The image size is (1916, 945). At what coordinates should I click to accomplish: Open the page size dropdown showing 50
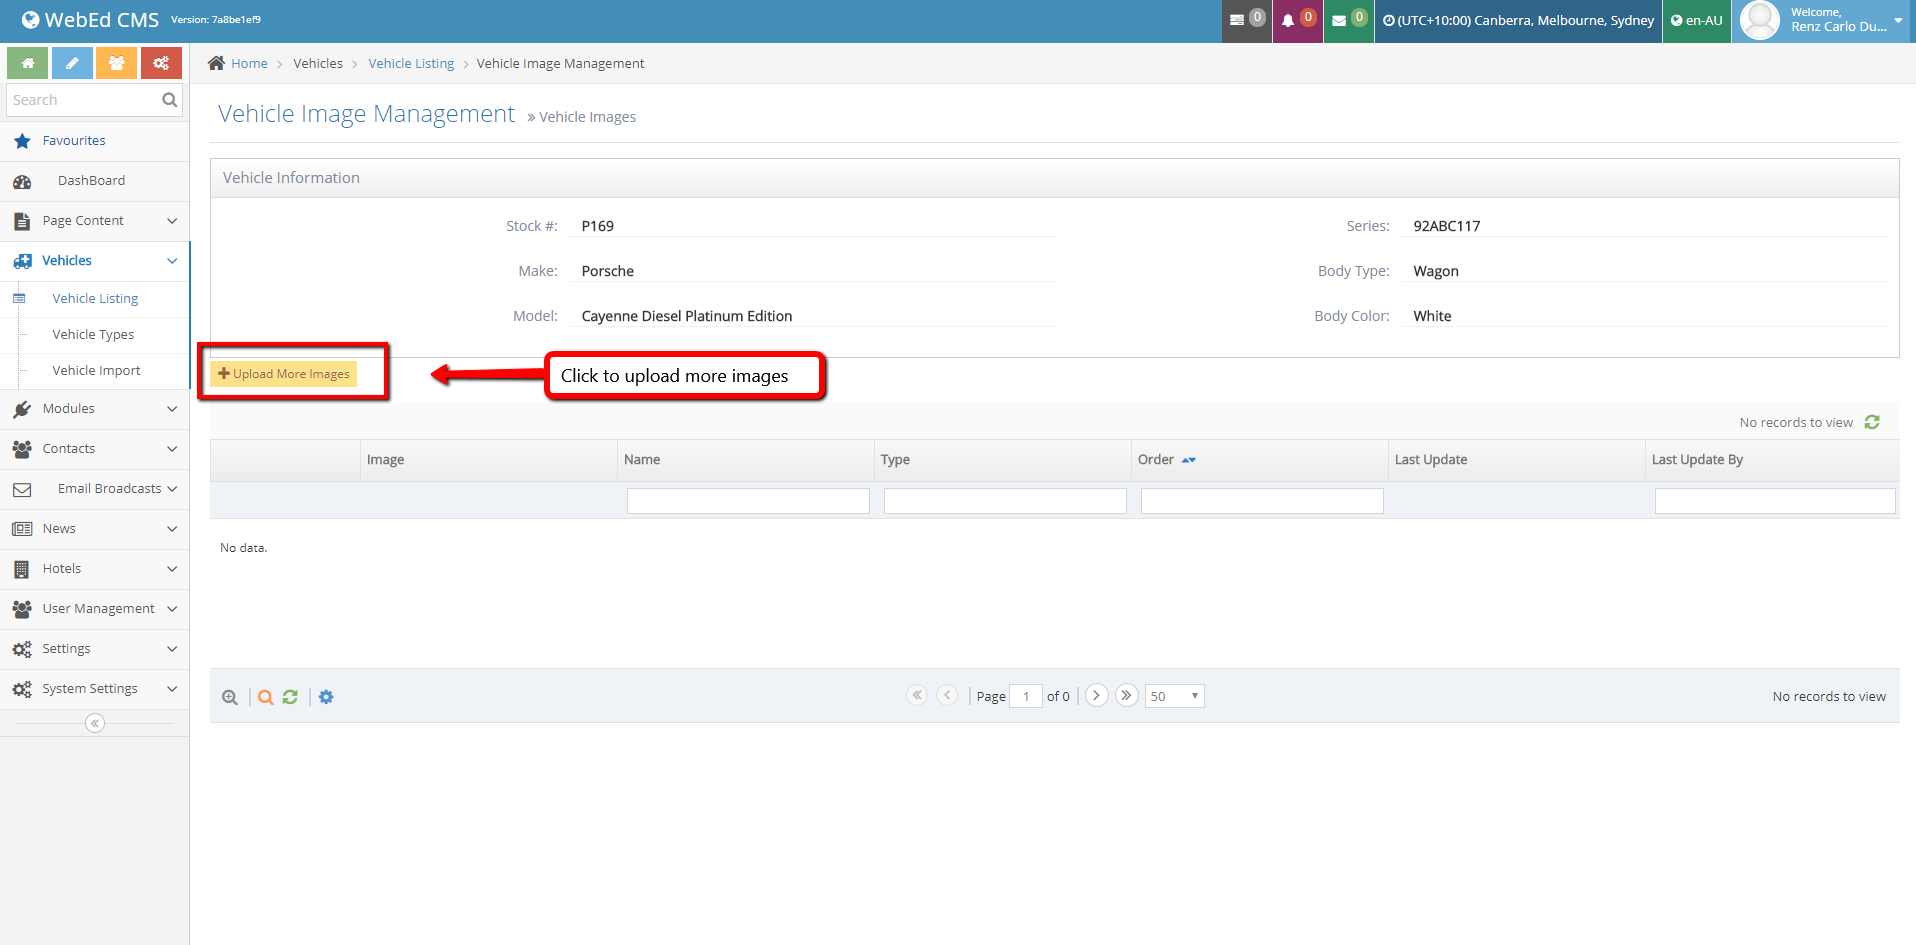click(x=1174, y=696)
